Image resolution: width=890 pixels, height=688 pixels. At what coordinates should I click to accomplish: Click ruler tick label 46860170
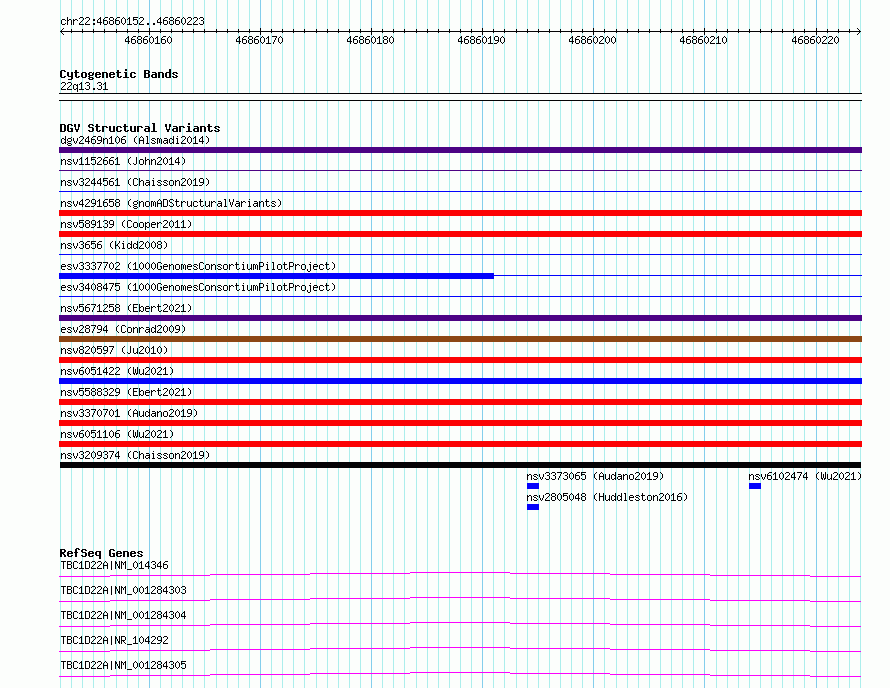(x=259, y=40)
